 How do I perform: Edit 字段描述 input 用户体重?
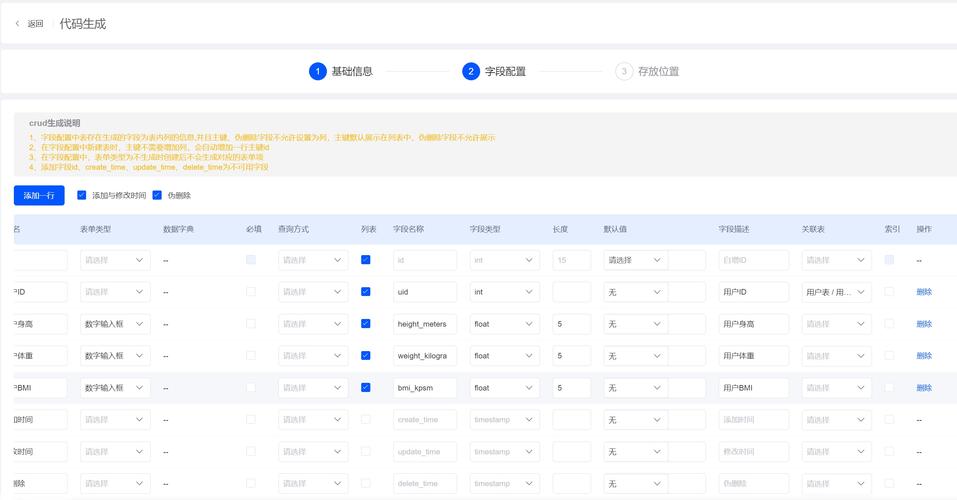click(x=754, y=355)
